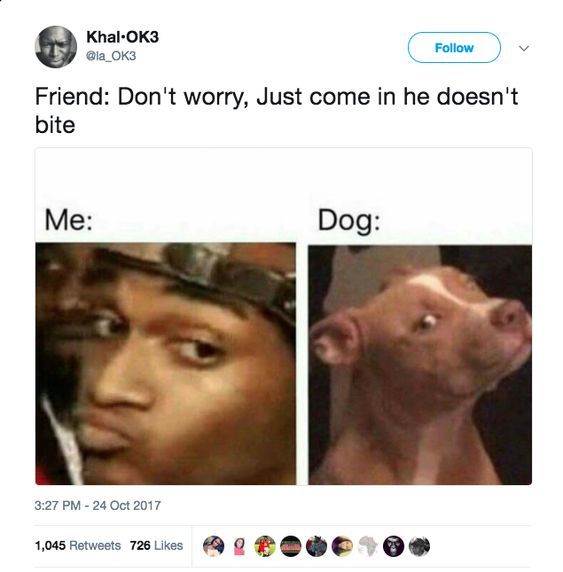Select the liker avatar with red-shirted soccer players

[x=265, y=546]
